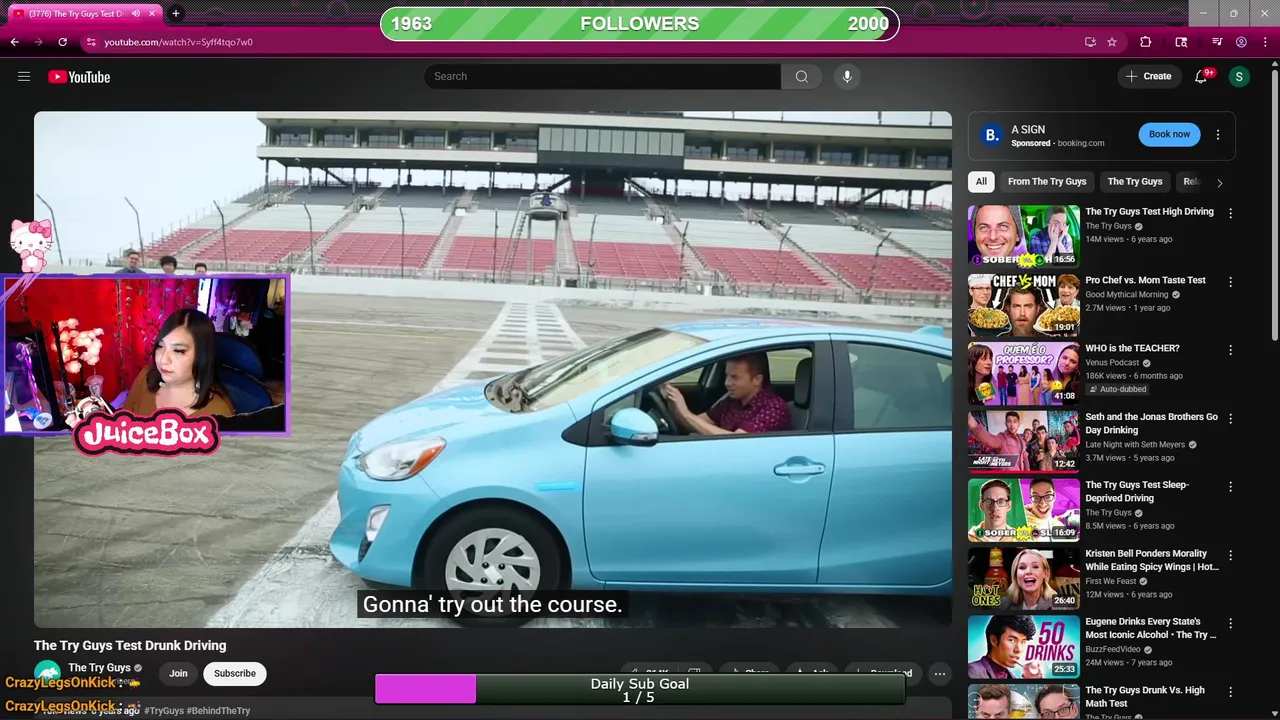Expand more filter chips with right chevron
Viewport: 1280px width, 720px height.
(1219, 183)
